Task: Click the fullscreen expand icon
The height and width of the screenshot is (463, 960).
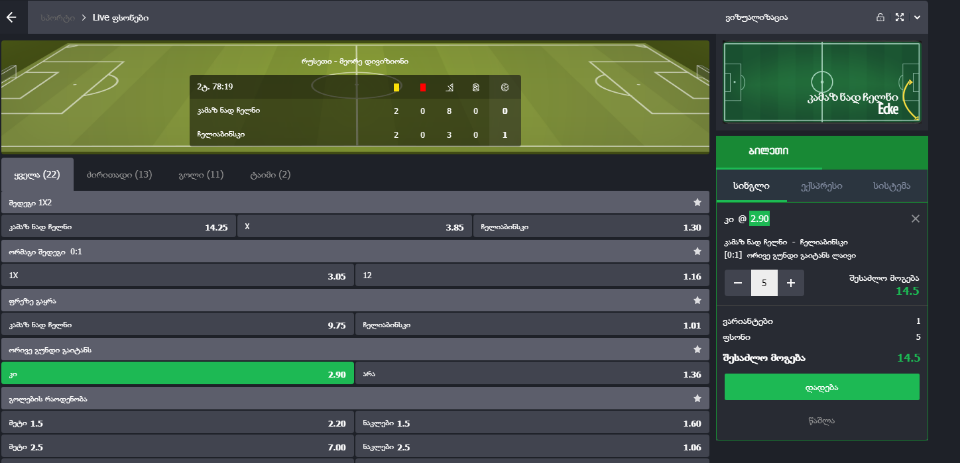Action: (x=899, y=18)
